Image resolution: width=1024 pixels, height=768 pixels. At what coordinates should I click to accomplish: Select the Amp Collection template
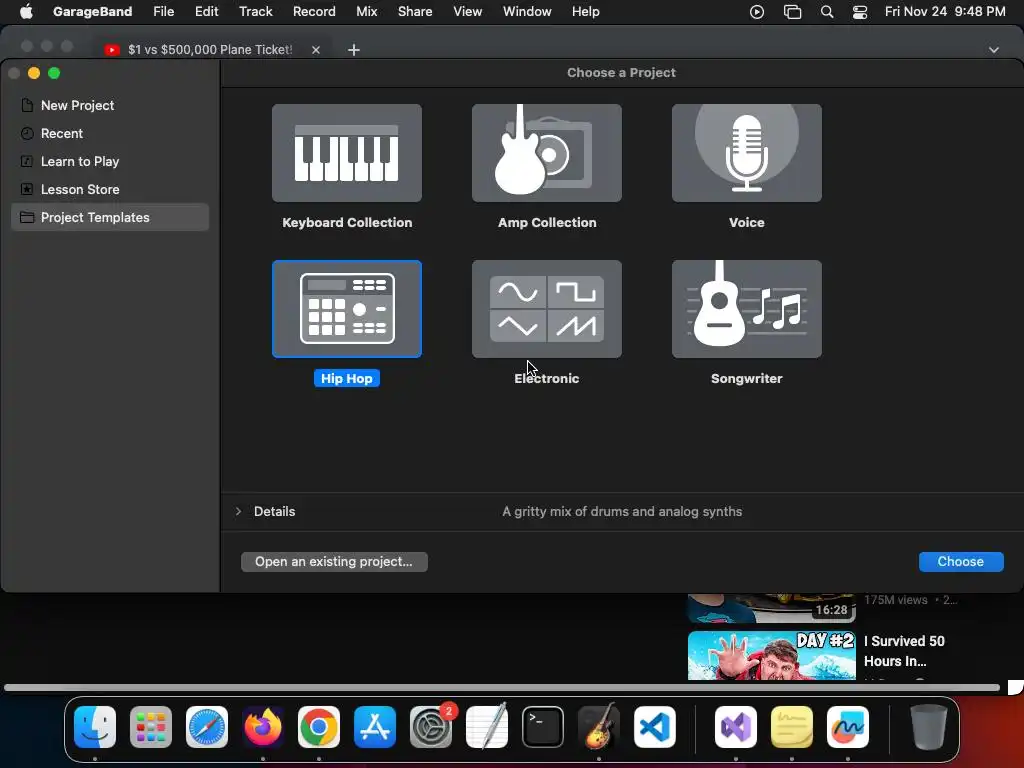pyautogui.click(x=547, y=153)
